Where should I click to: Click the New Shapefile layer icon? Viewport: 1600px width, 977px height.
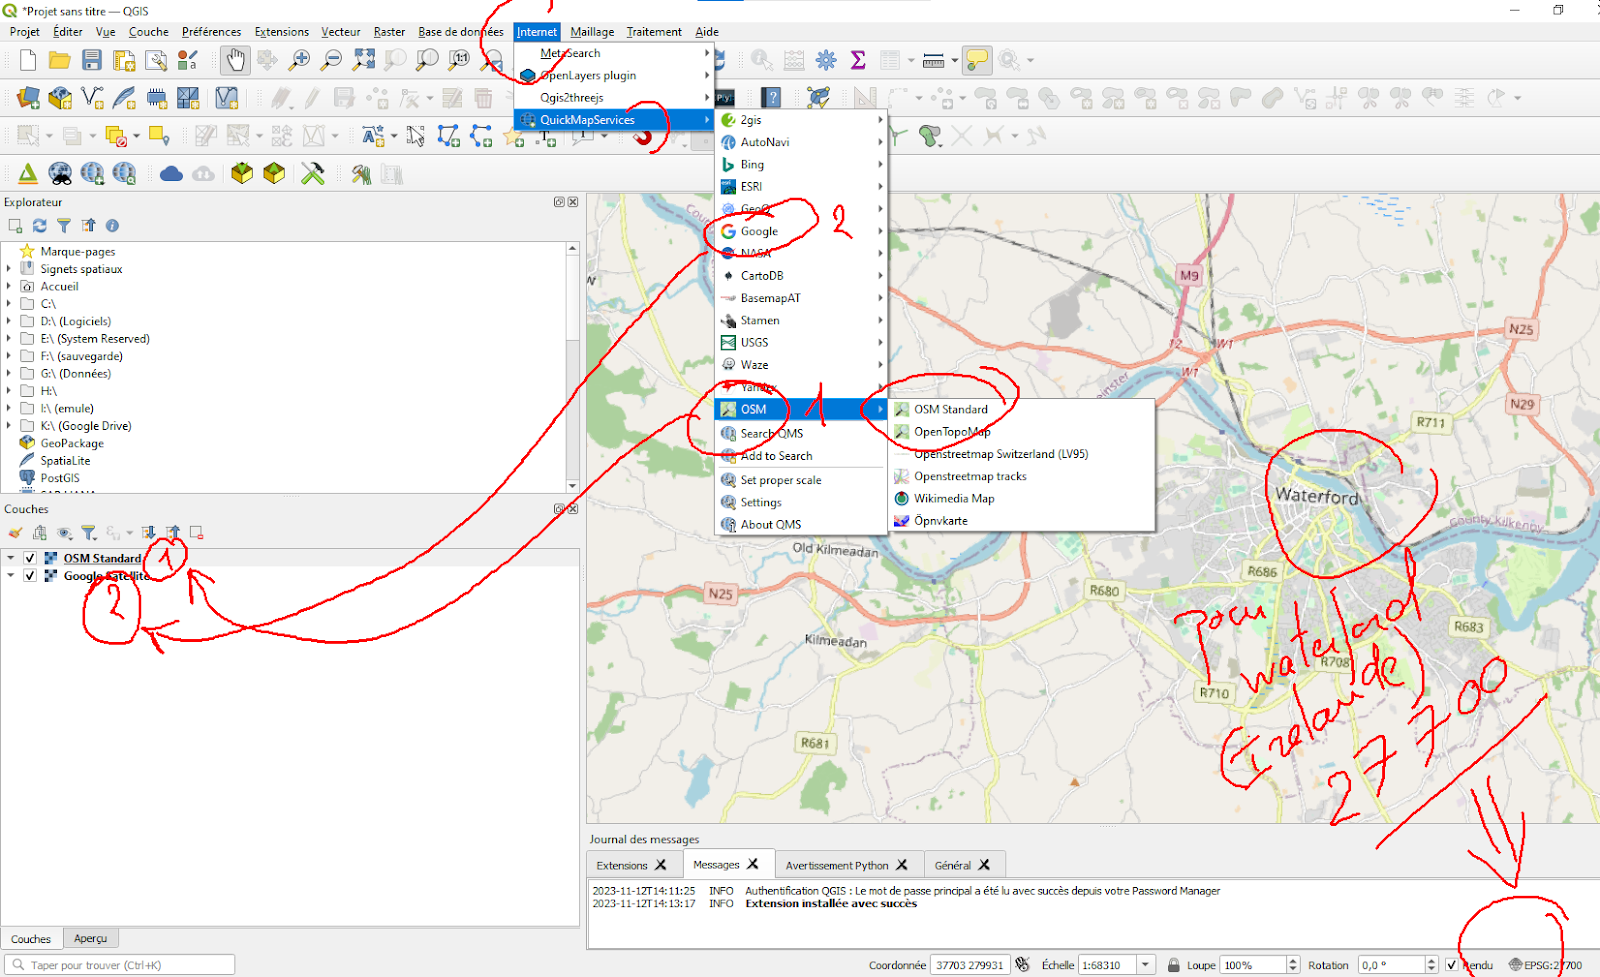[92, 98]
